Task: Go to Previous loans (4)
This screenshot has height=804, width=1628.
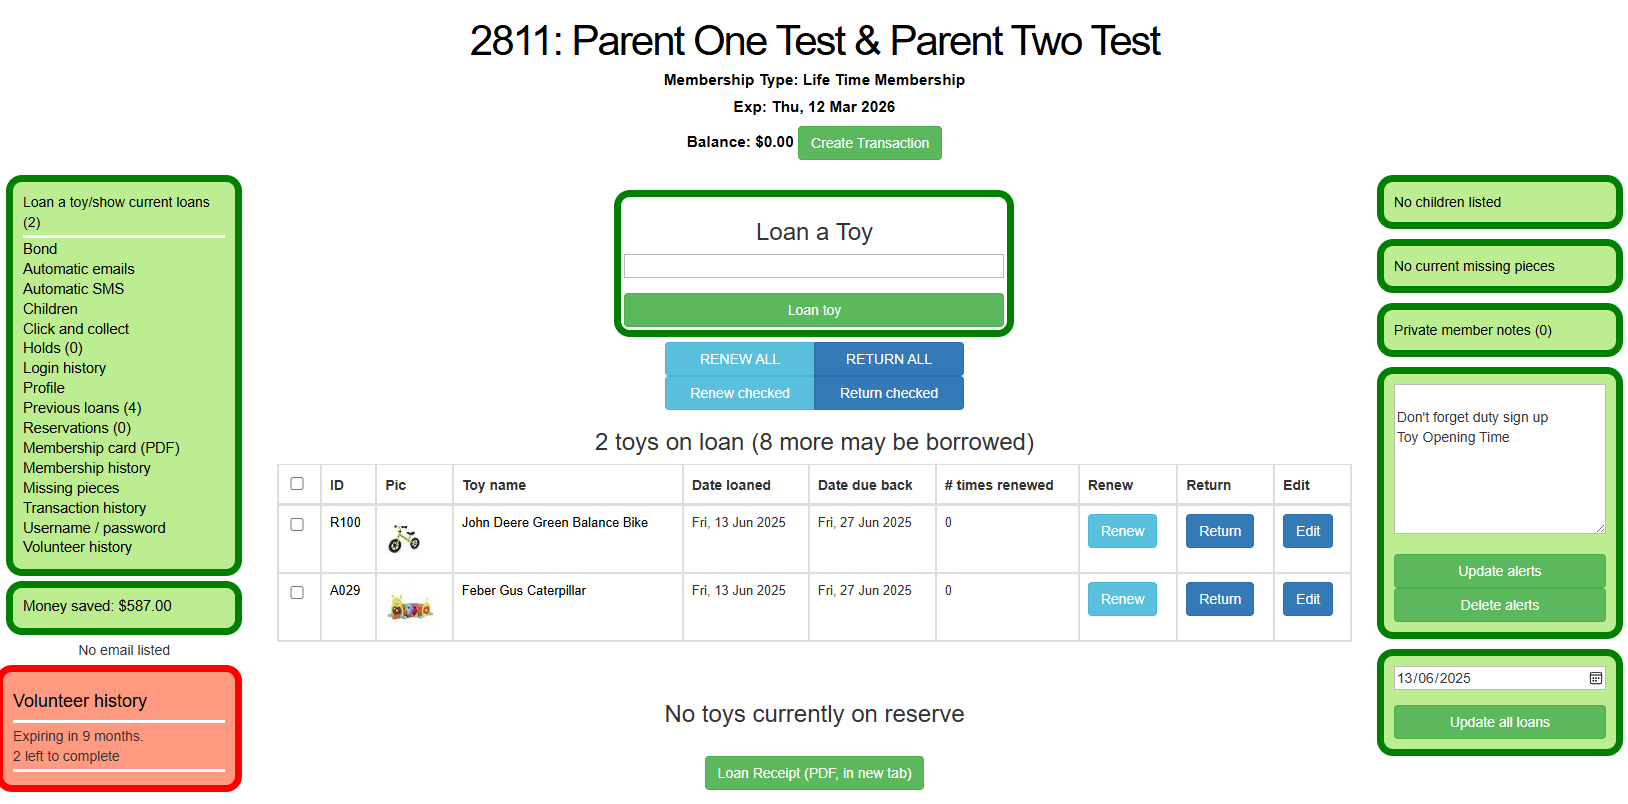Action: coord(82,408)
